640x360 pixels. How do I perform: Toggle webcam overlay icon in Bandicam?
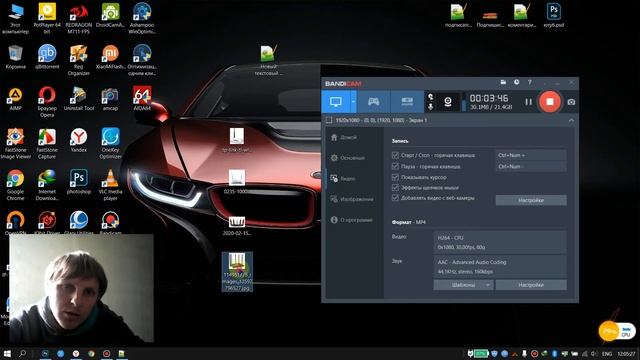pyautogui.click(x=448, y=102)
